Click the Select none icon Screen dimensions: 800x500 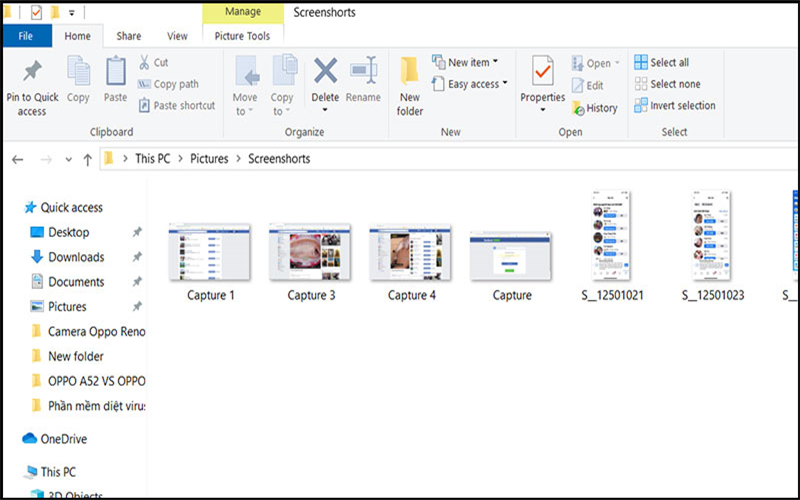[641, 84]
